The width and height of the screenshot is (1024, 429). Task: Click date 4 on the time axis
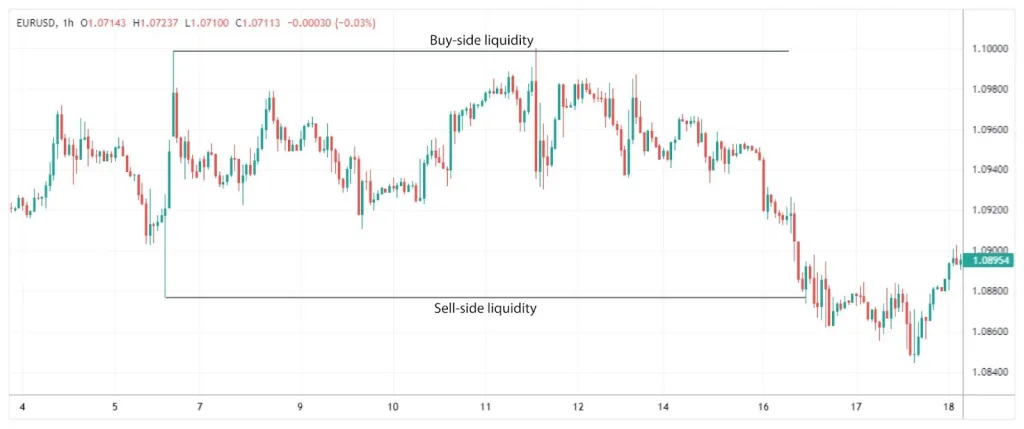click(x=23, y=408)
